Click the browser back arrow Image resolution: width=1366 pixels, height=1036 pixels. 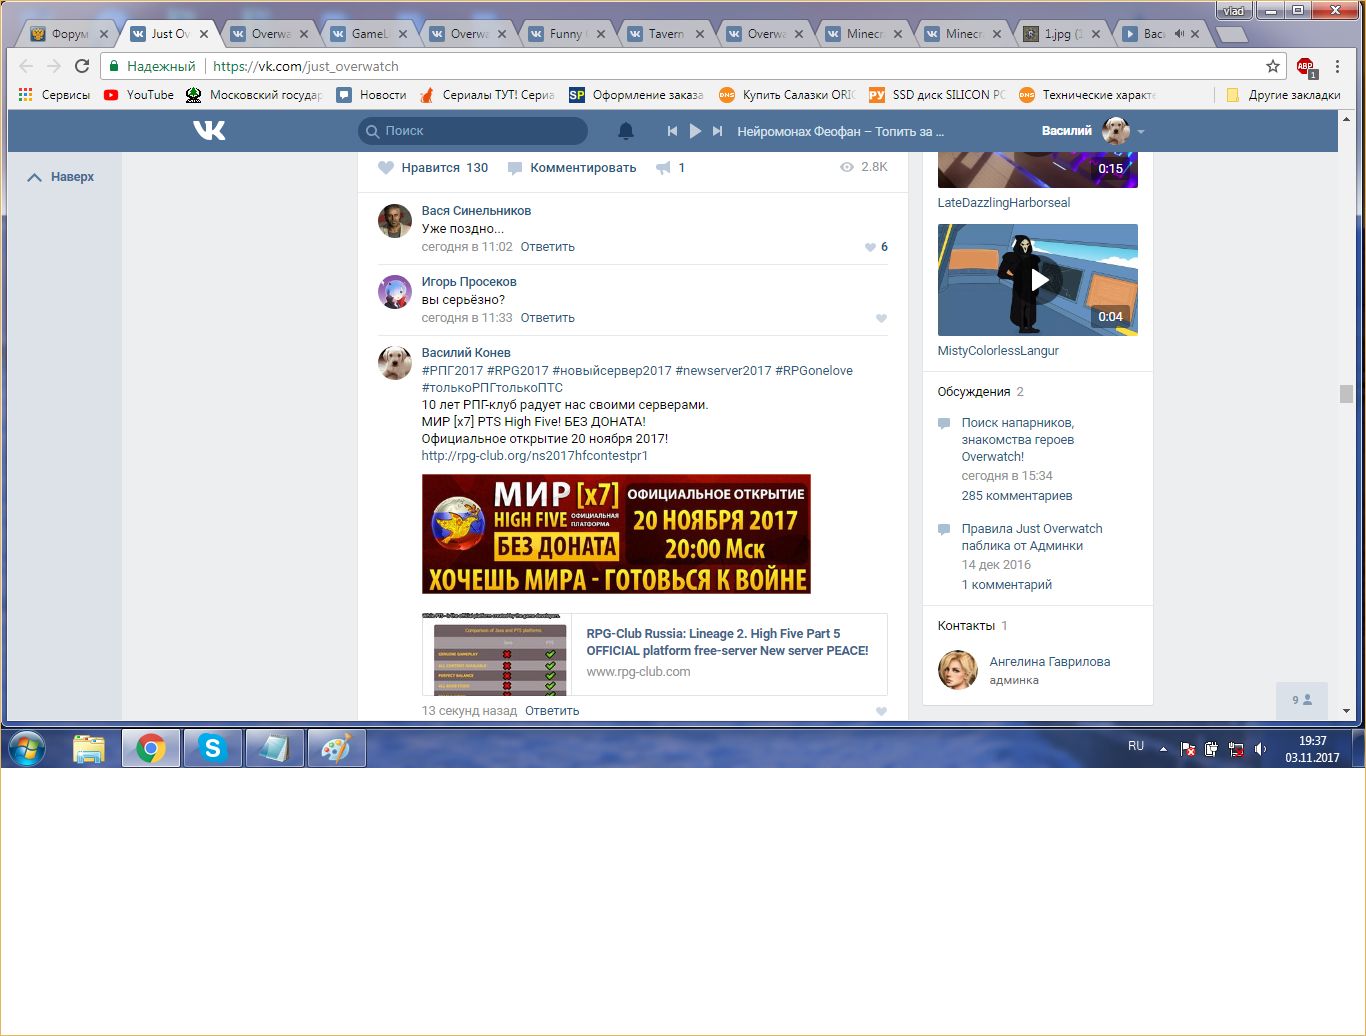coord(27,66)
